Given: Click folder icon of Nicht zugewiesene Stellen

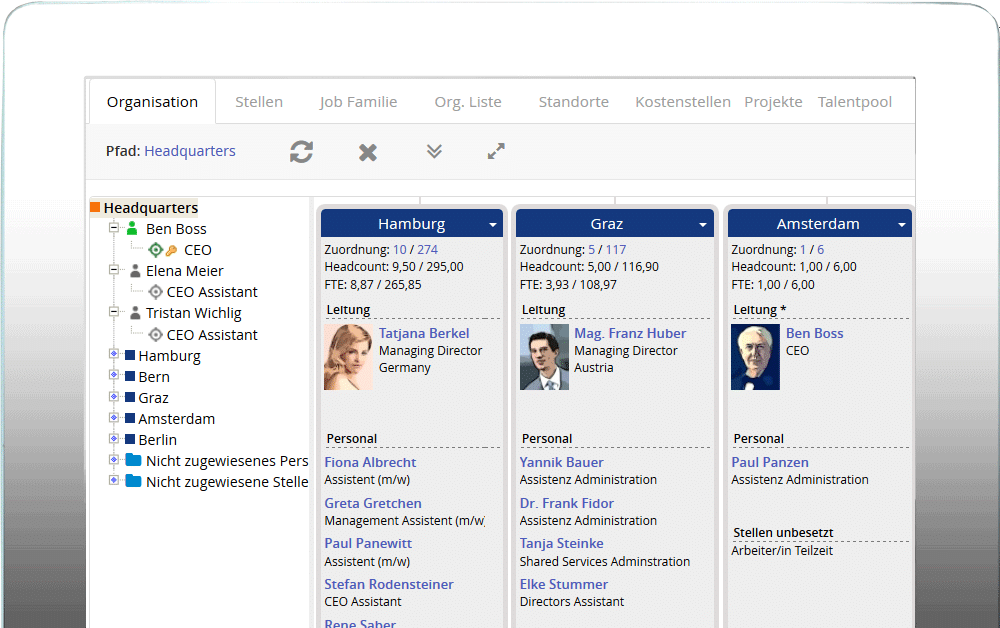Looking at the screenshot, I should point(133,481).
